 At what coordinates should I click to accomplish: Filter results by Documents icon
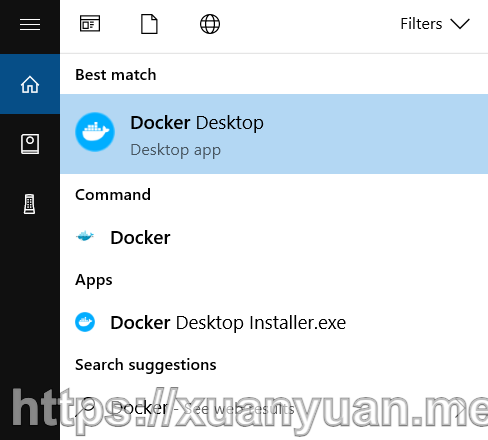point(149,24)
